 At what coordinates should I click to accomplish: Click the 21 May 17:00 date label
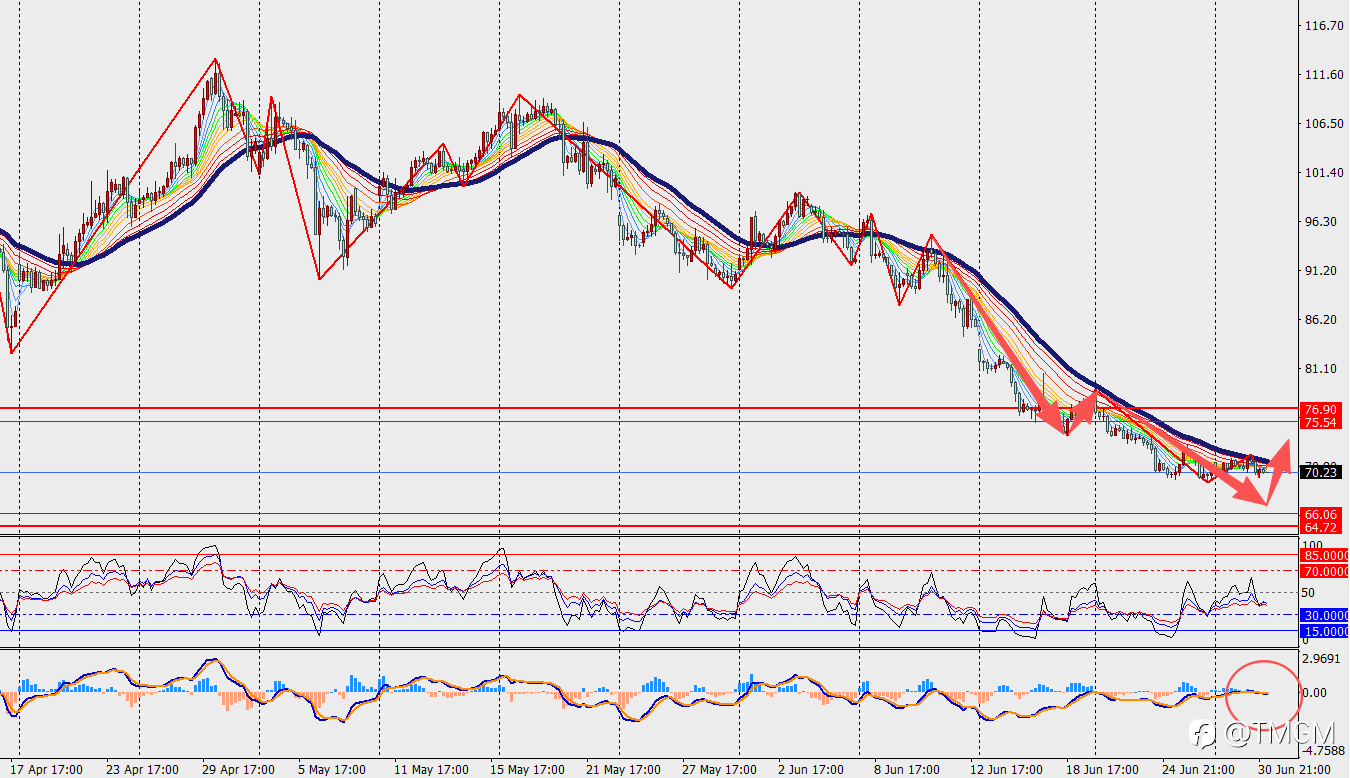[x=622, y=769]
